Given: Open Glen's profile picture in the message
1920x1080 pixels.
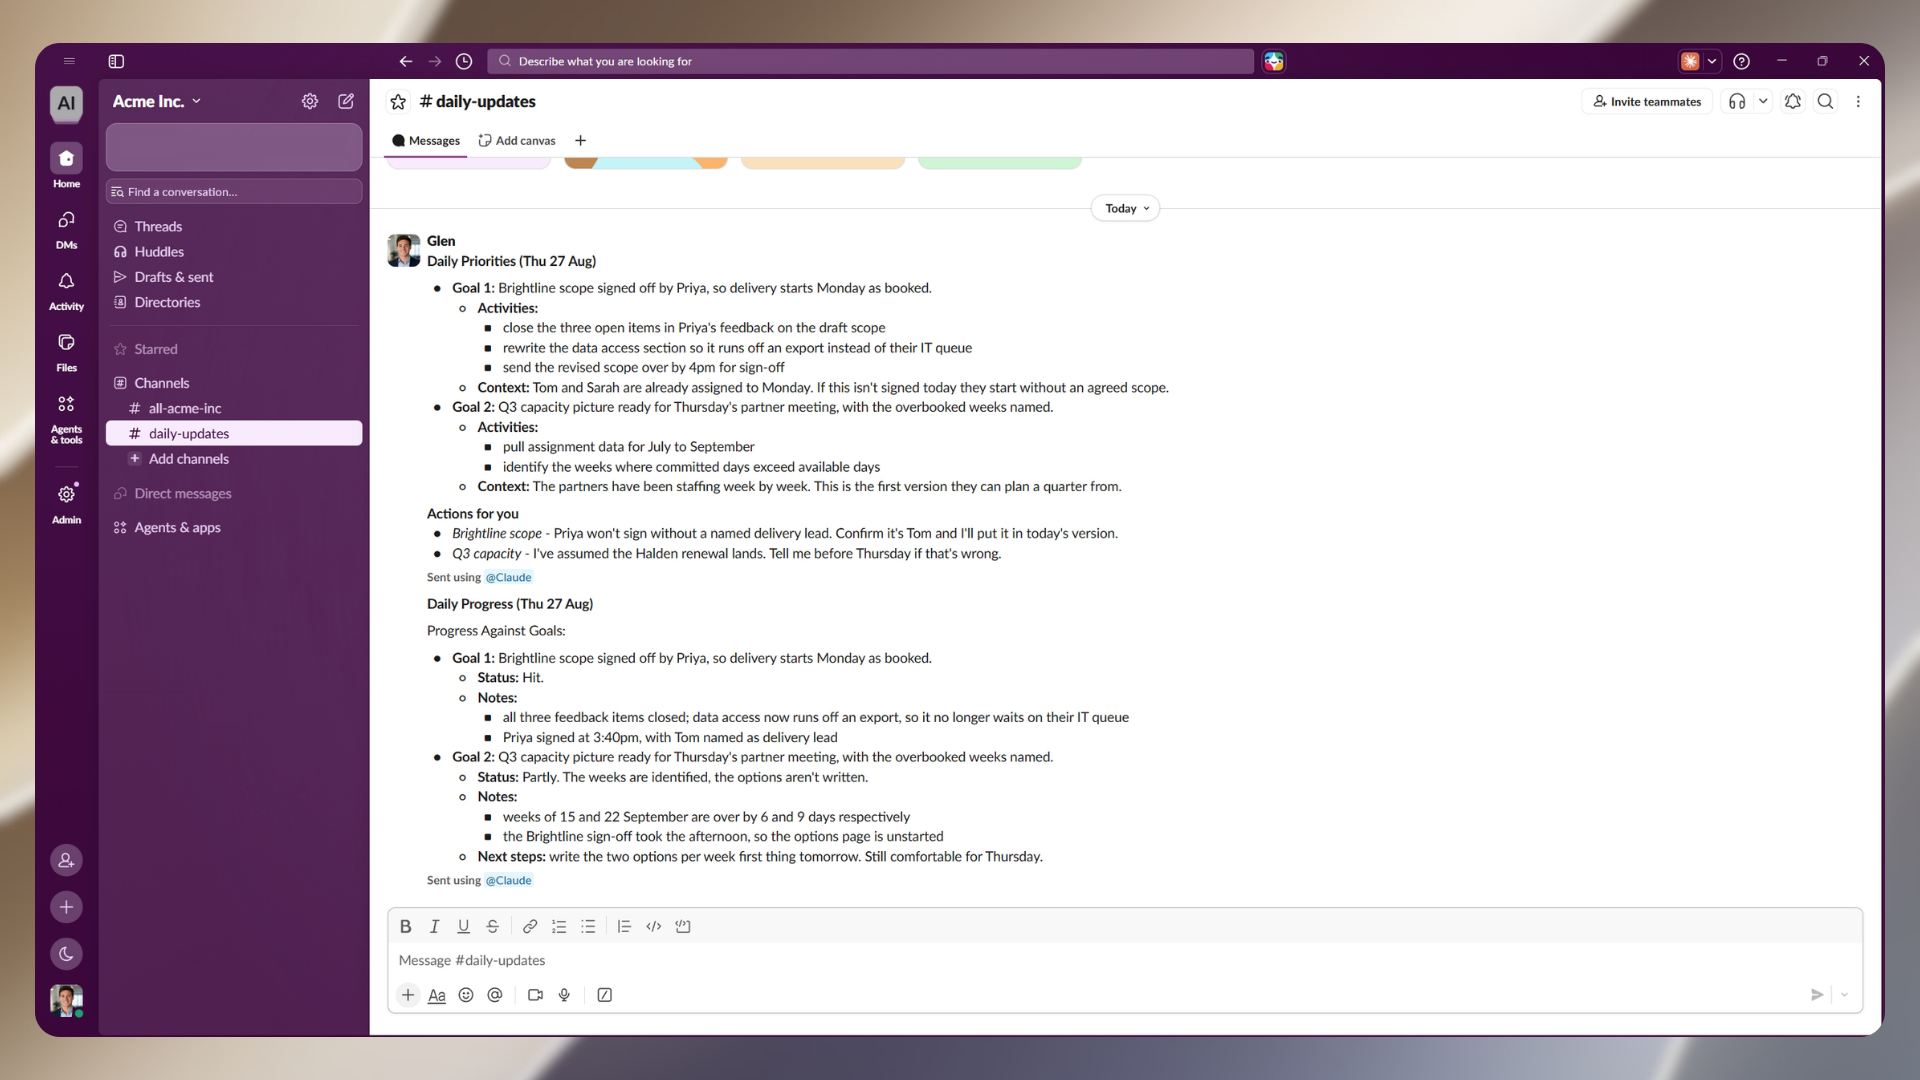Looking at the screenshot, I should pos(404,251).
